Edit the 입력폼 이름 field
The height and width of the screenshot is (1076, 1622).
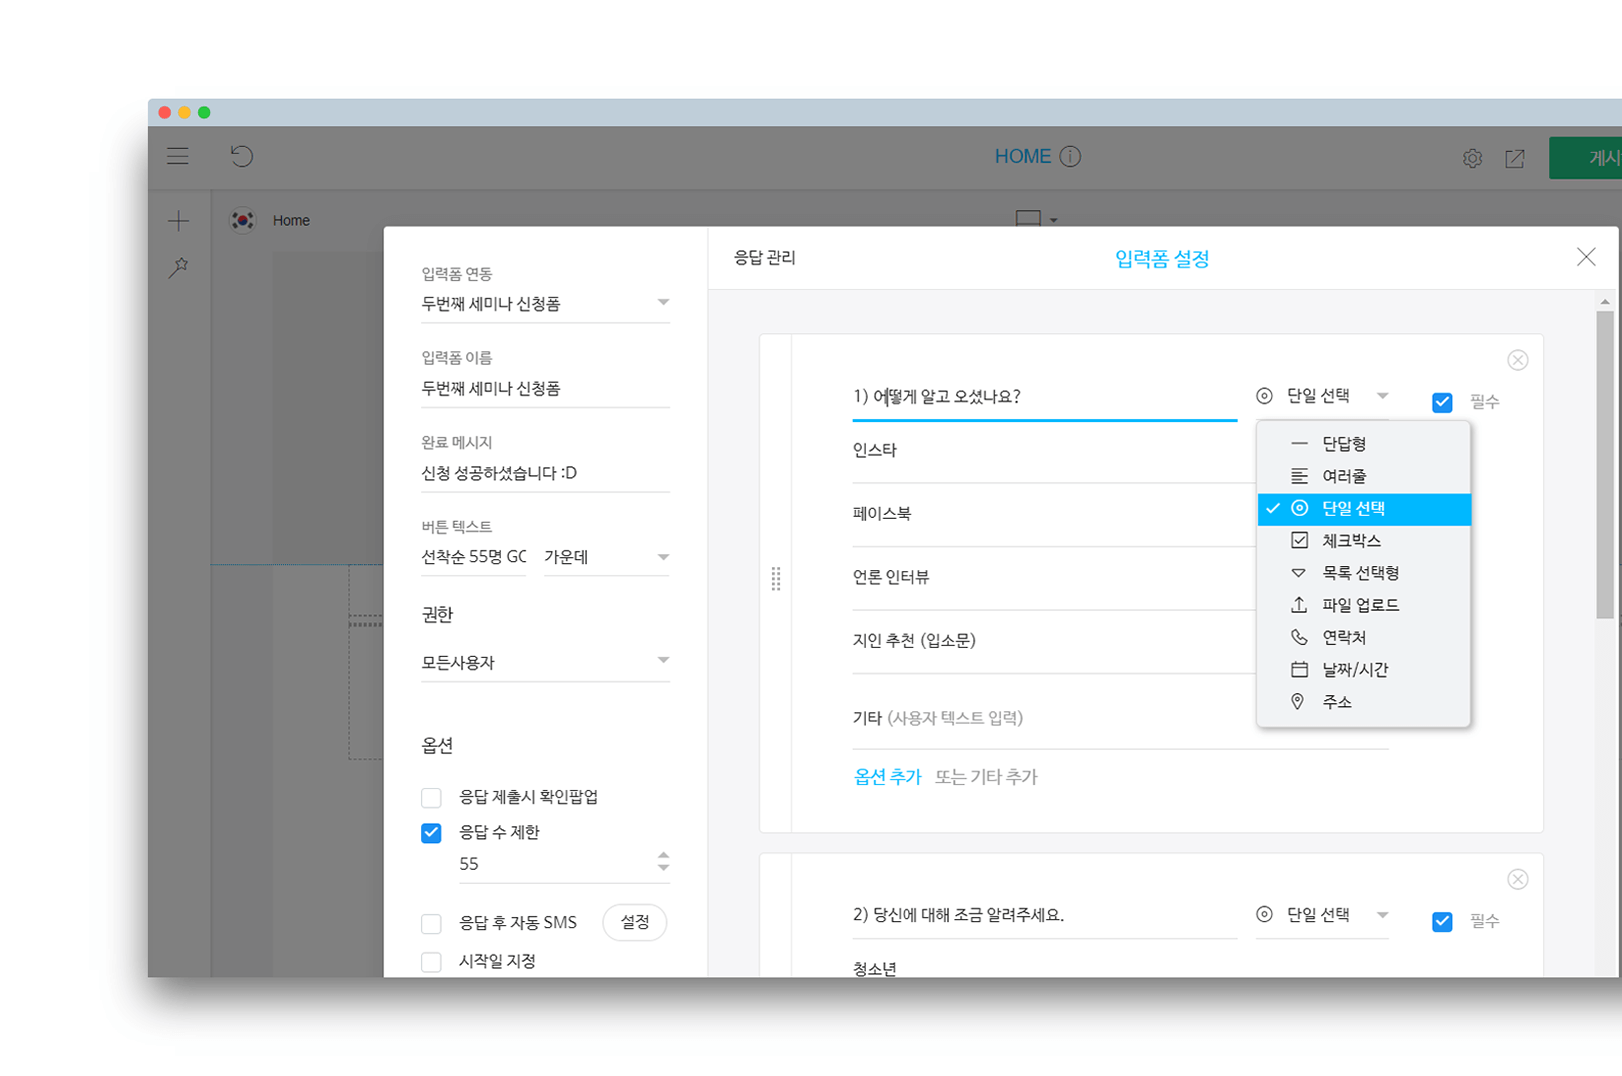pyautogui.click(x=545, y=389)
